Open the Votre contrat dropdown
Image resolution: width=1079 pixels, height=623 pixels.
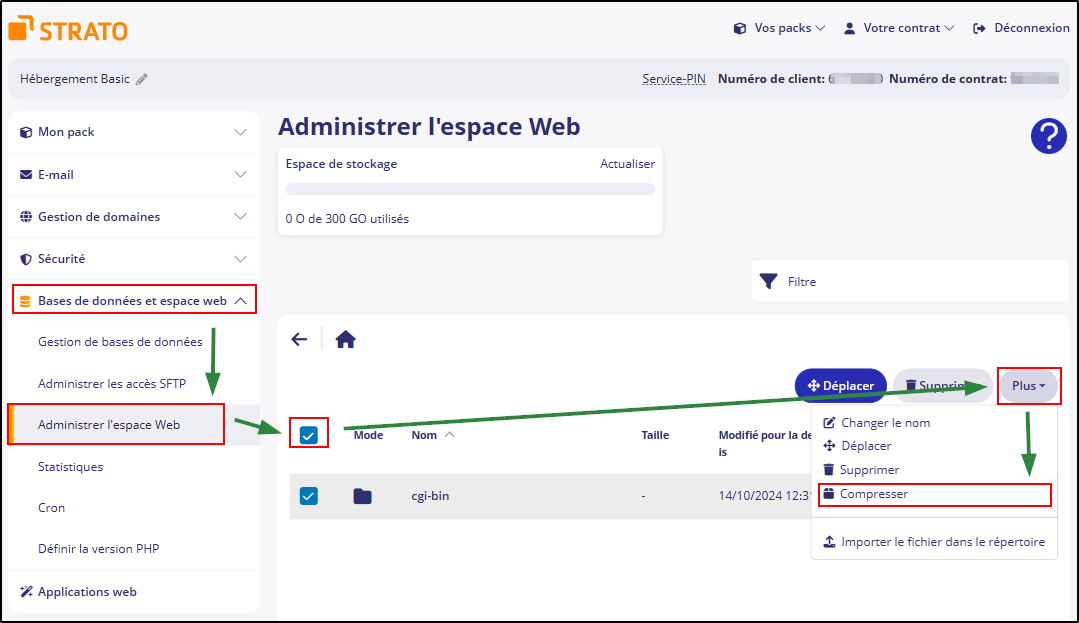[899, 28]
